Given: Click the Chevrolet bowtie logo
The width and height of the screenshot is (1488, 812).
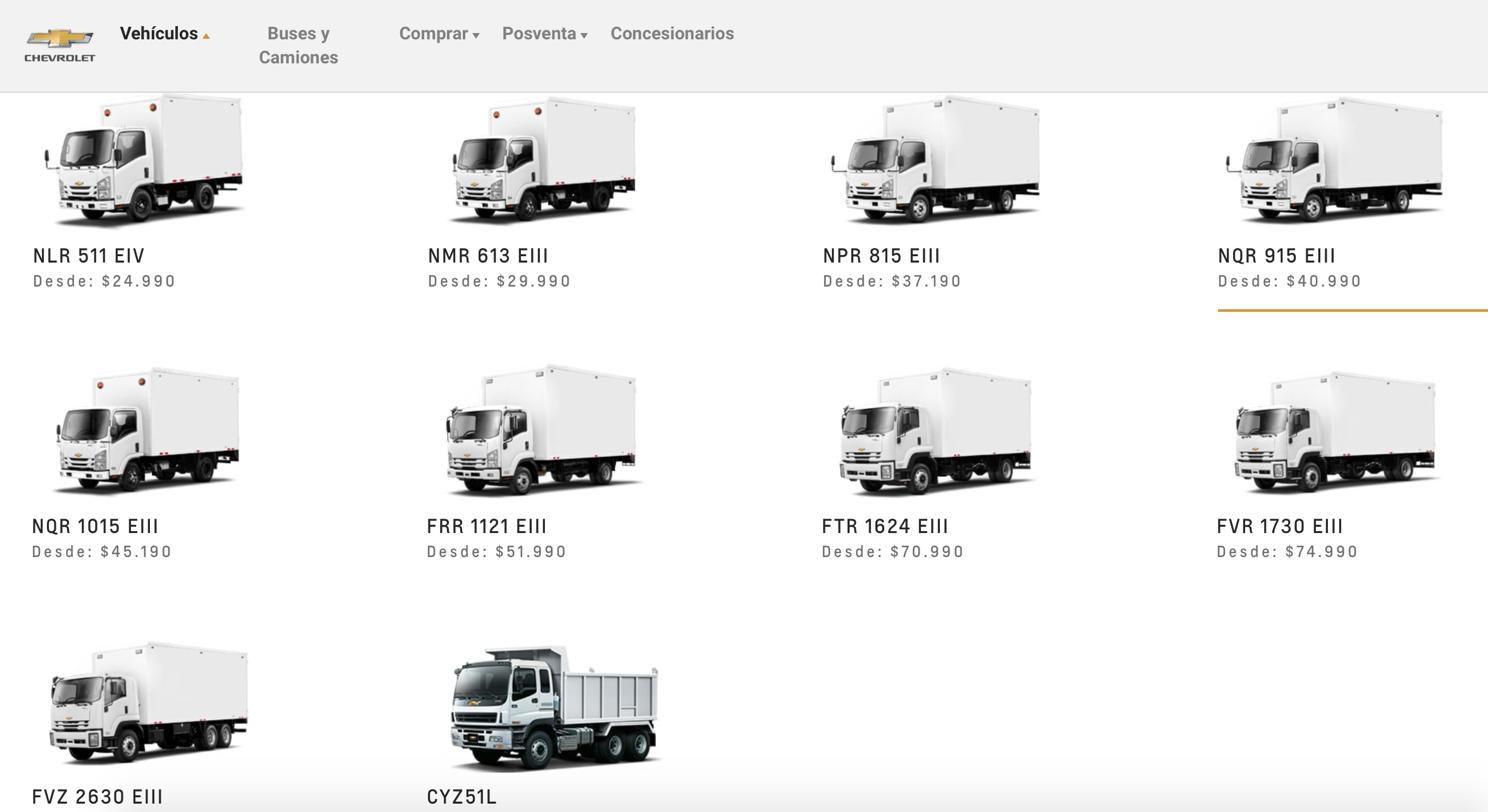Looking at the screenshot, I should tap(60, 45).
